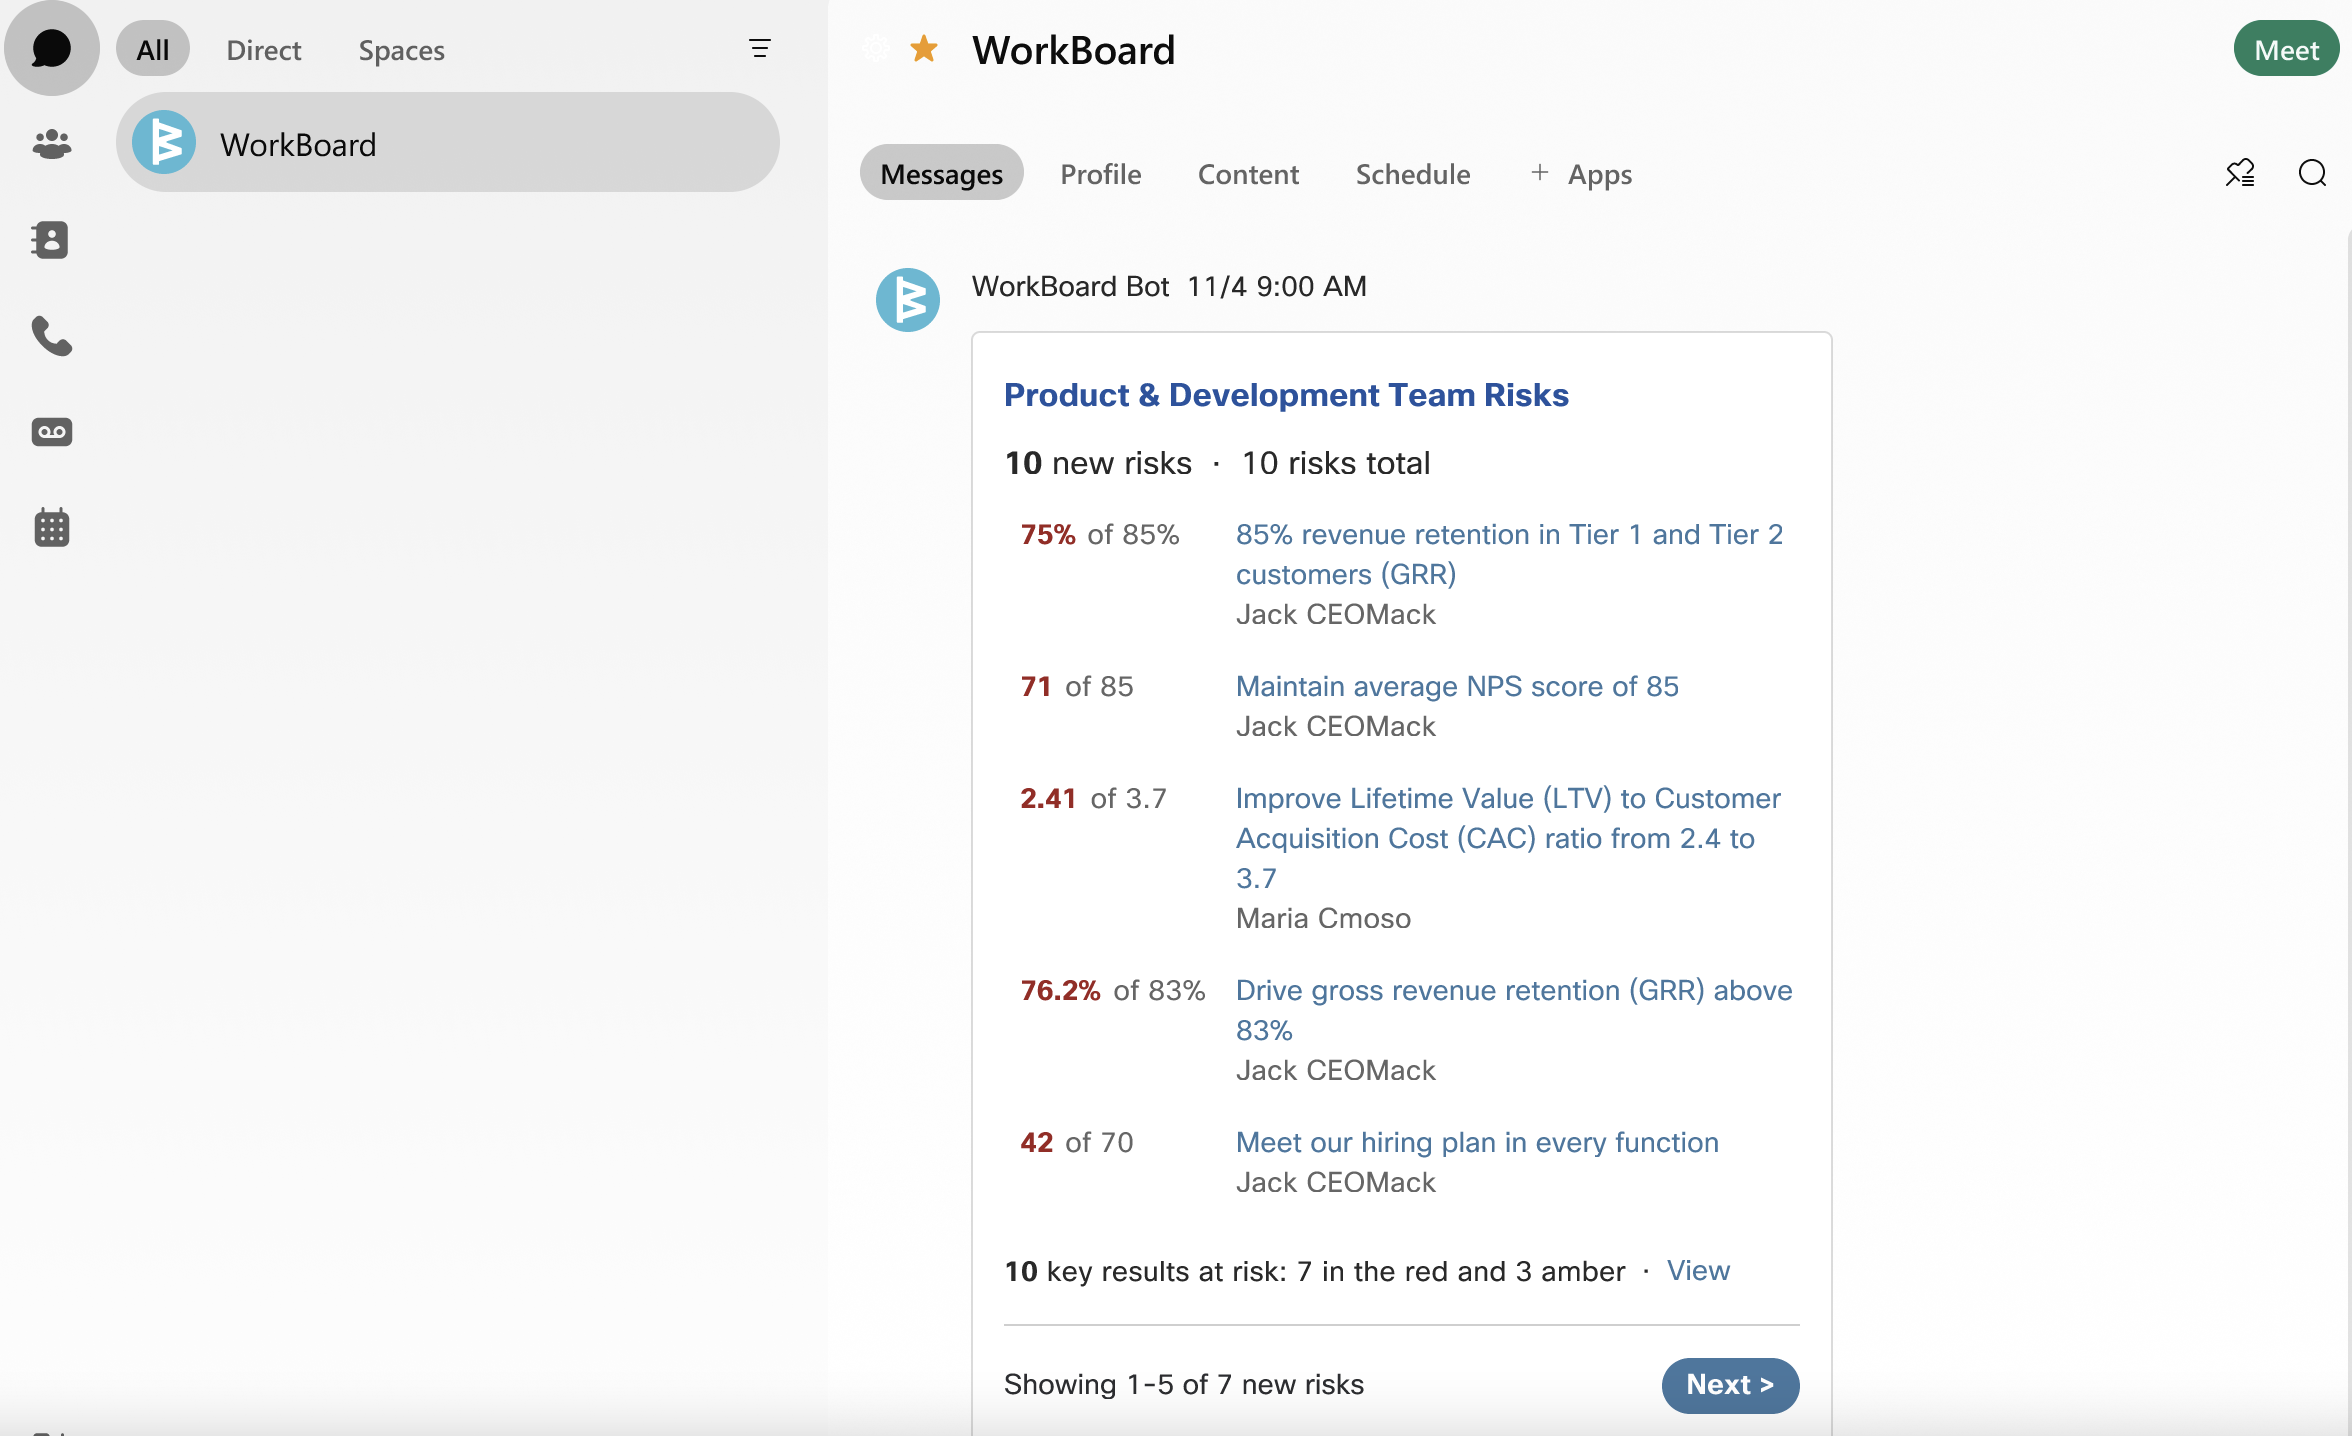Click the 71 of 85 value
The image size is (2352, 1436).
(x=1076, y=686)
